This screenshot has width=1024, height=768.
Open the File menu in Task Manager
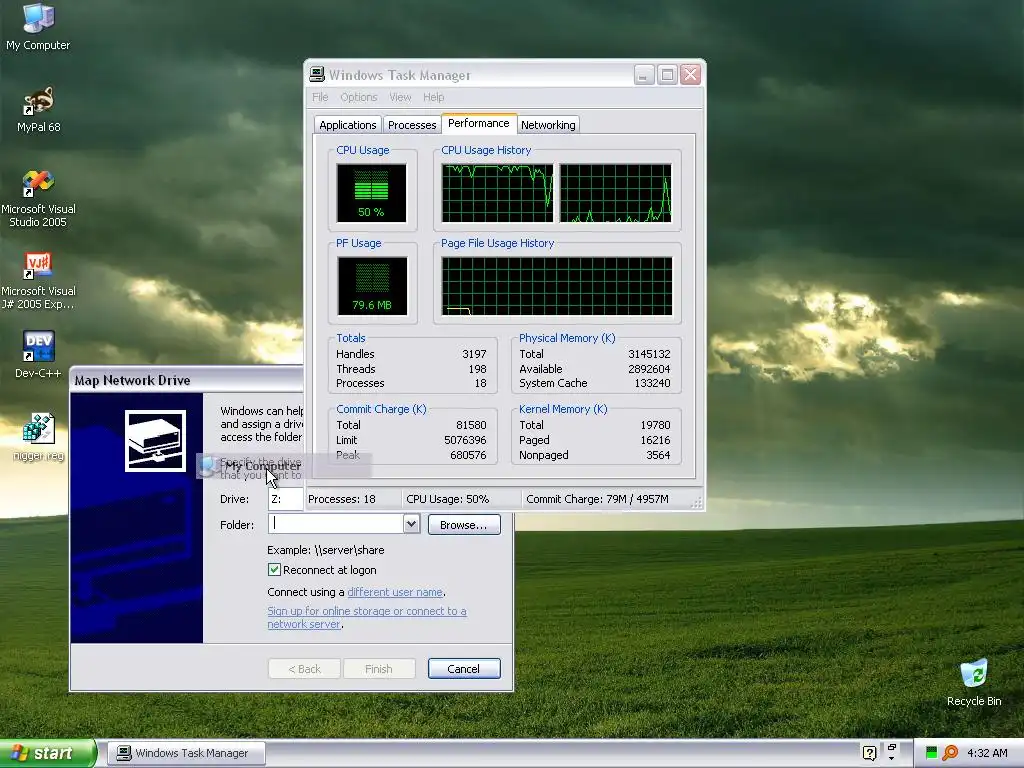(320, 97)
